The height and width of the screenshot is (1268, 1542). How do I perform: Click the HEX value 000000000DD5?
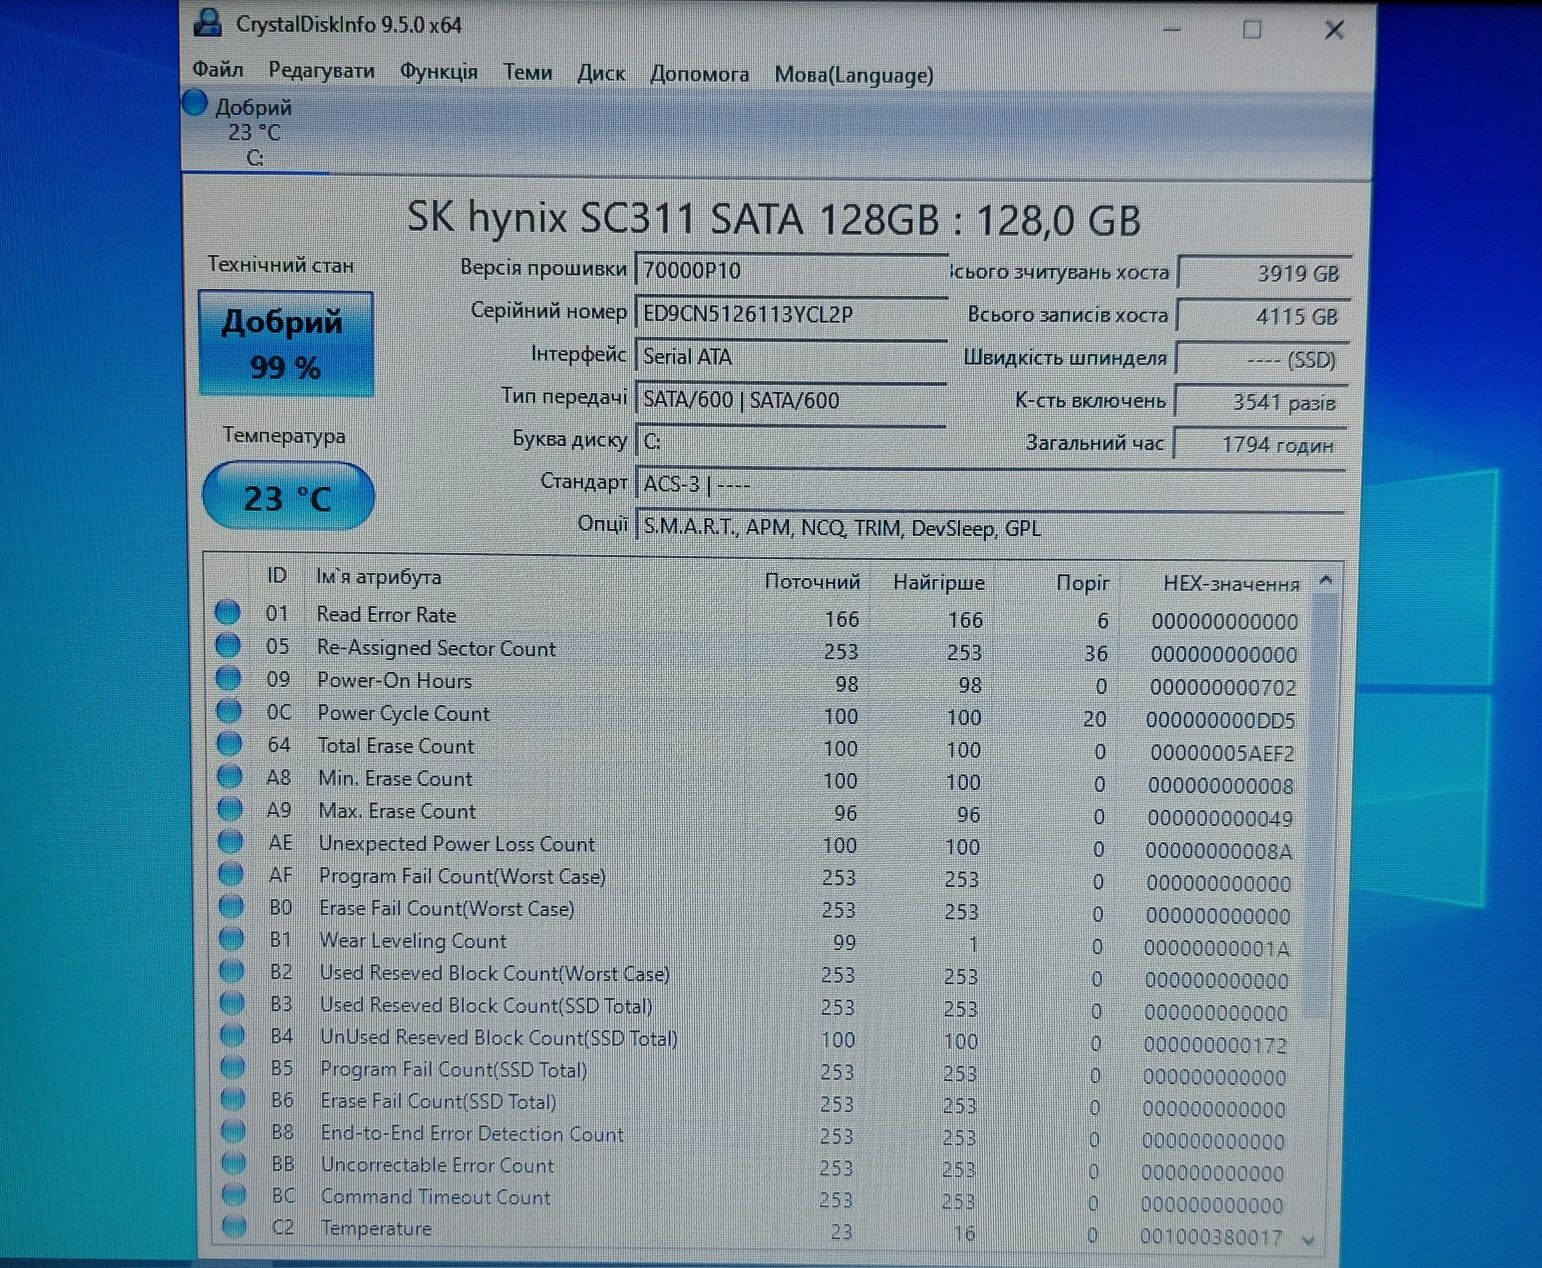(x=1221, y=720)
